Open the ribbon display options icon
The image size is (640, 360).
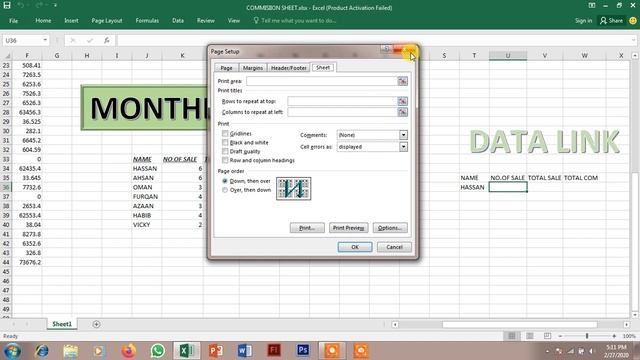click(x=591, y=5)
